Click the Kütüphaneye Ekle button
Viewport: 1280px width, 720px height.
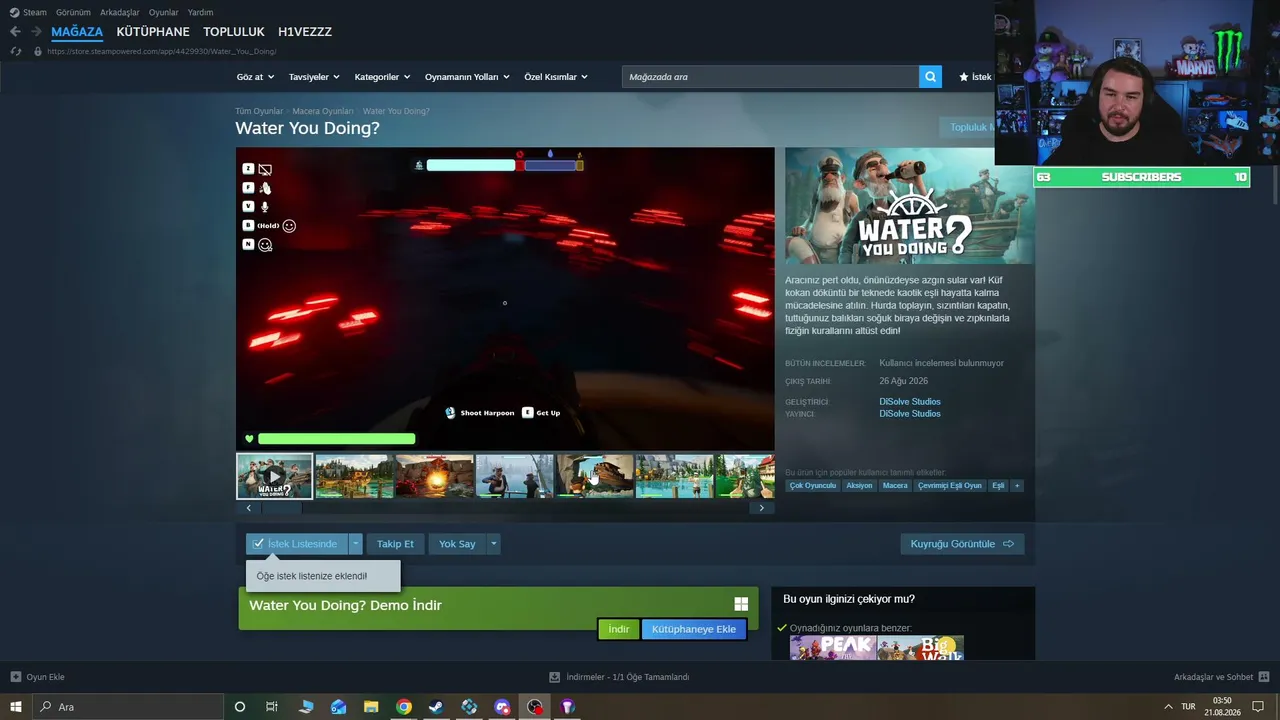tap(694, 629)
